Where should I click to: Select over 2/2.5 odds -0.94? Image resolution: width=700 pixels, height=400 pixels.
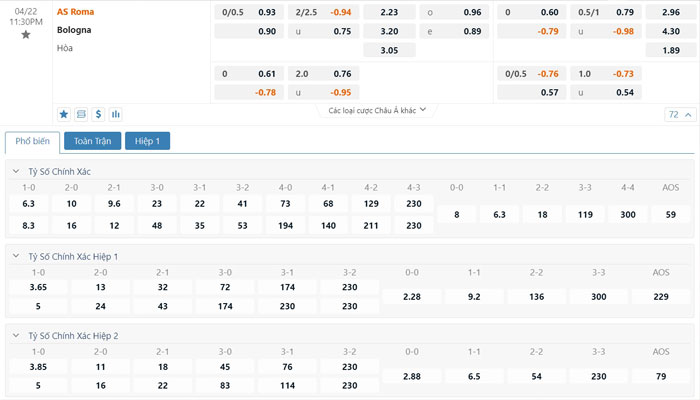(324, 12)
